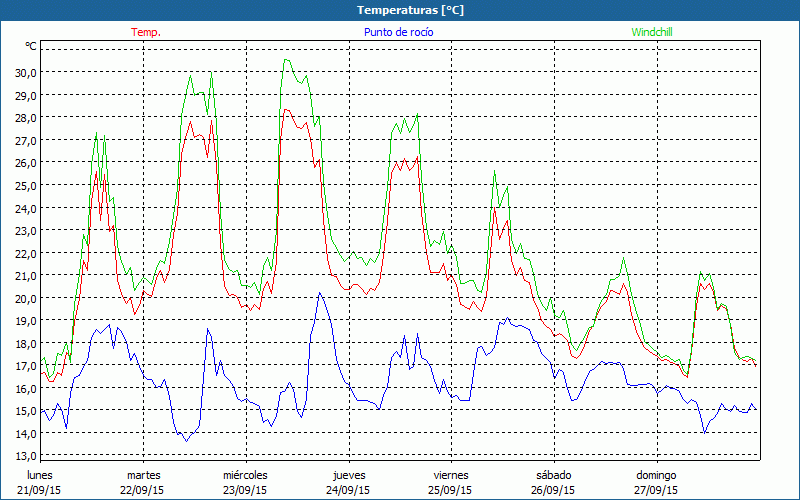800x500 pixels.
Task: Click the "lunes" day label on the x-axis
Action: point(40,475)
